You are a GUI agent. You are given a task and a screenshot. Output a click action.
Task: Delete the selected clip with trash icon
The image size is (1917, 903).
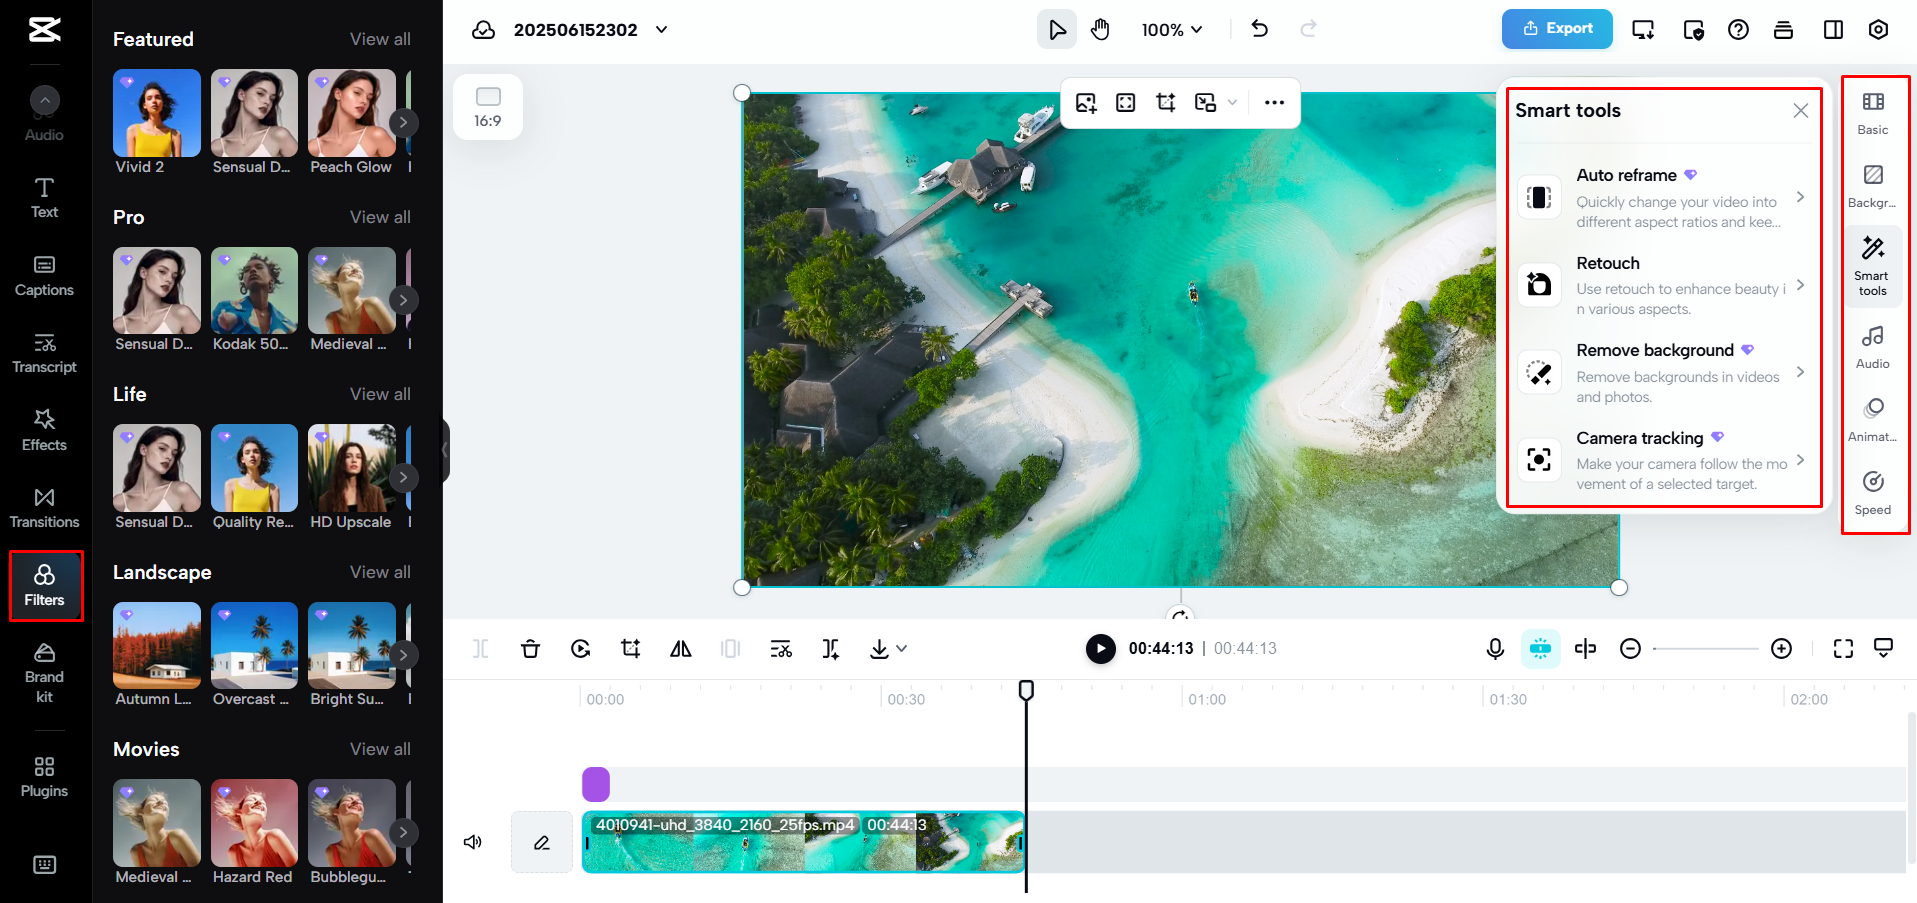click(530, 648)
